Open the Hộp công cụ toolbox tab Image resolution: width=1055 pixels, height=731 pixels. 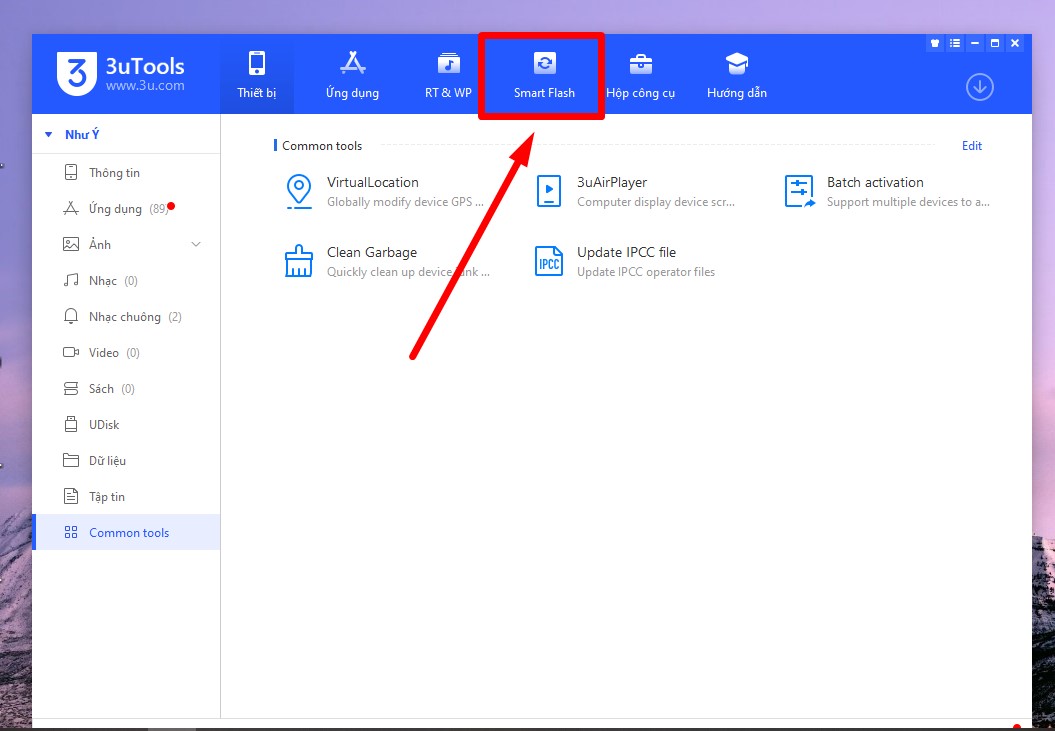point(640,76)
